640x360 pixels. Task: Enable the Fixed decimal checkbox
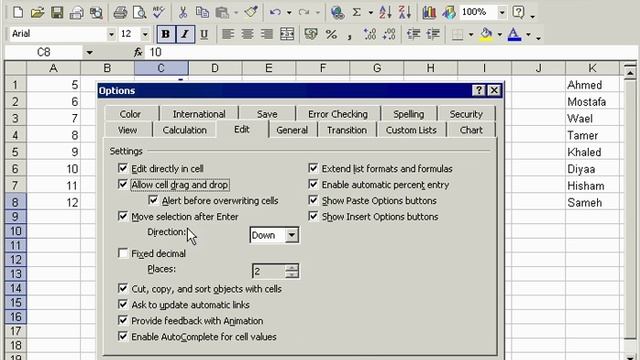[122, 253]
